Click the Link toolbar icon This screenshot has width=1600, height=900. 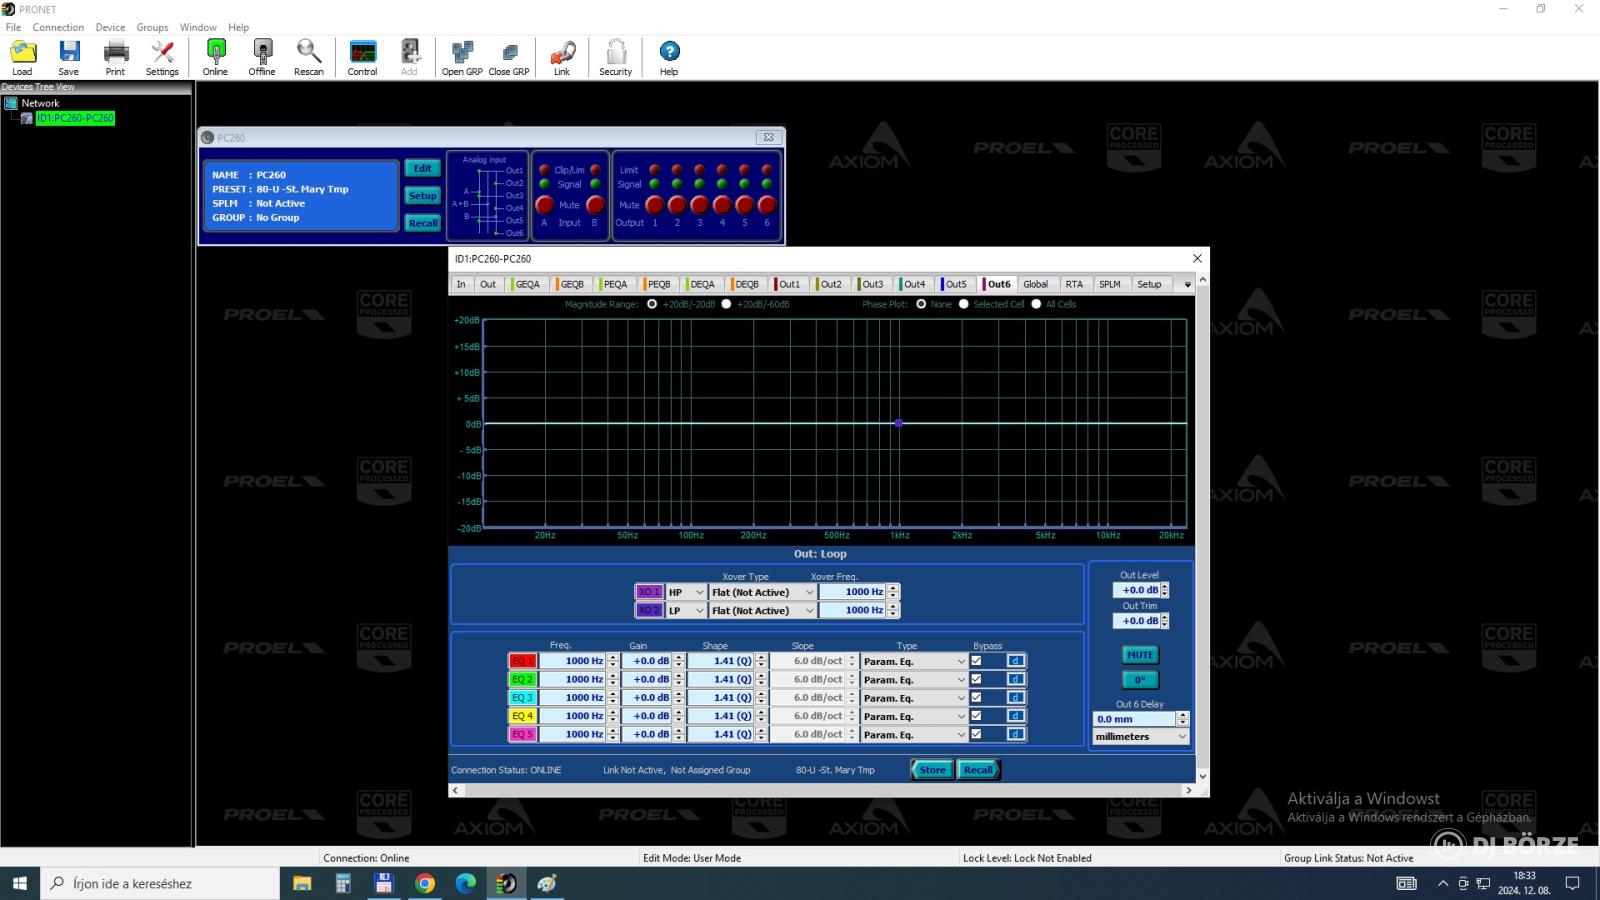[562, 52]
